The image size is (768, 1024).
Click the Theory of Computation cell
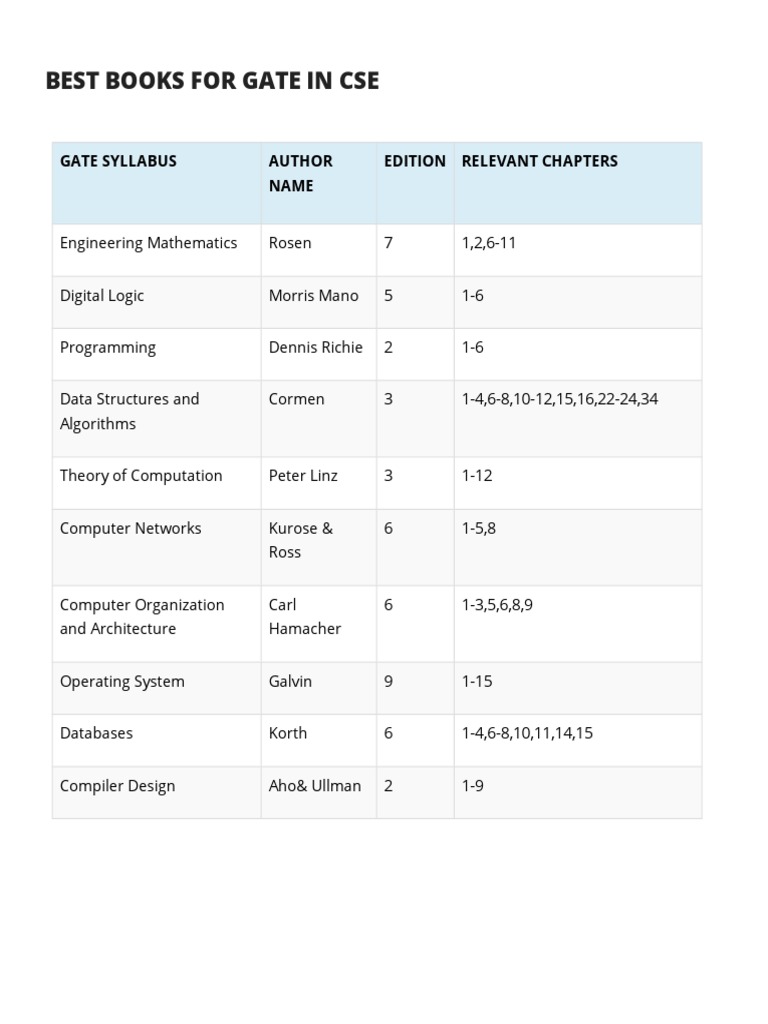point(141,476)
